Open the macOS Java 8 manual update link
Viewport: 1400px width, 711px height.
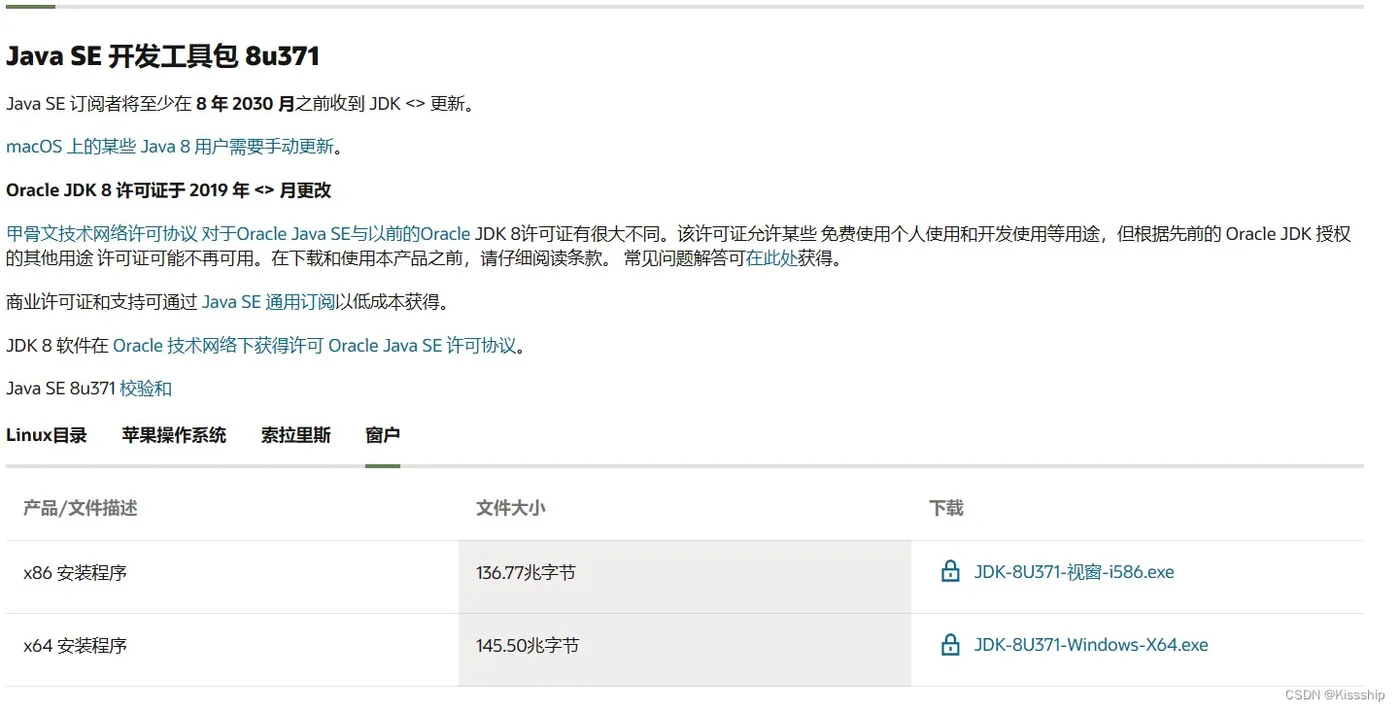tap(170, 147)
